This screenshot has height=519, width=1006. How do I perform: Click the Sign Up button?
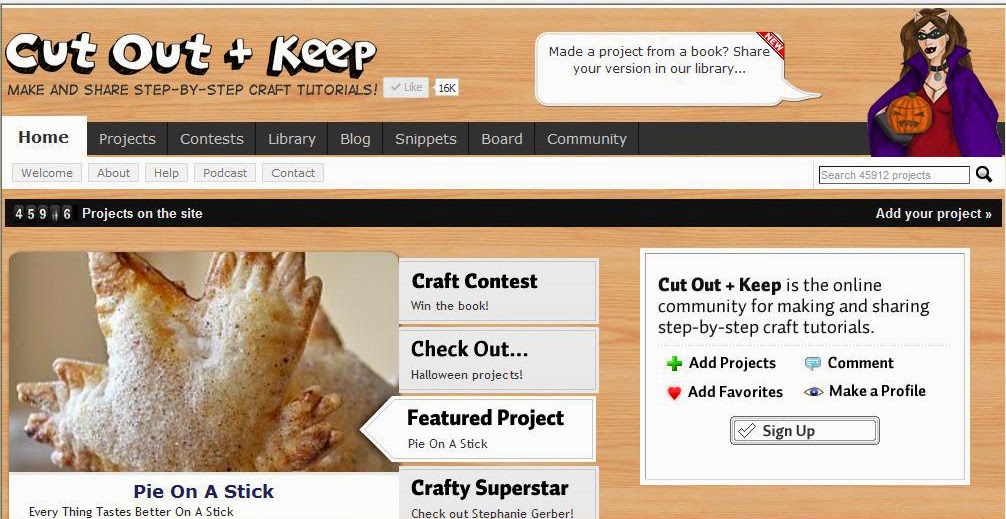[805, 430]
